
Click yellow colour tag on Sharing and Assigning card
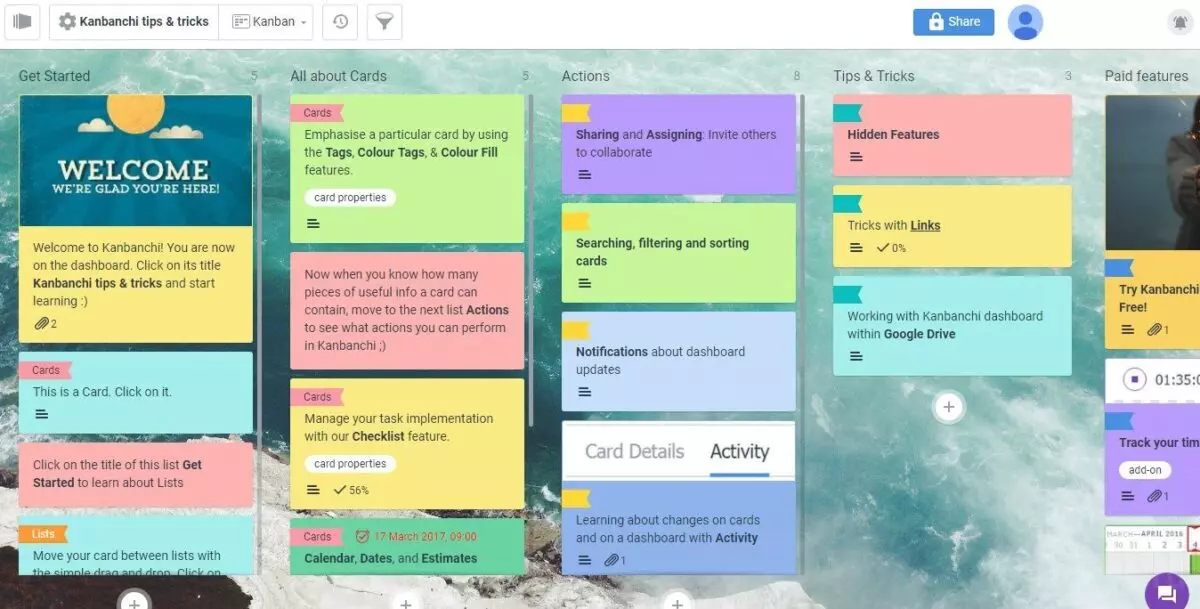click(576, 113)
